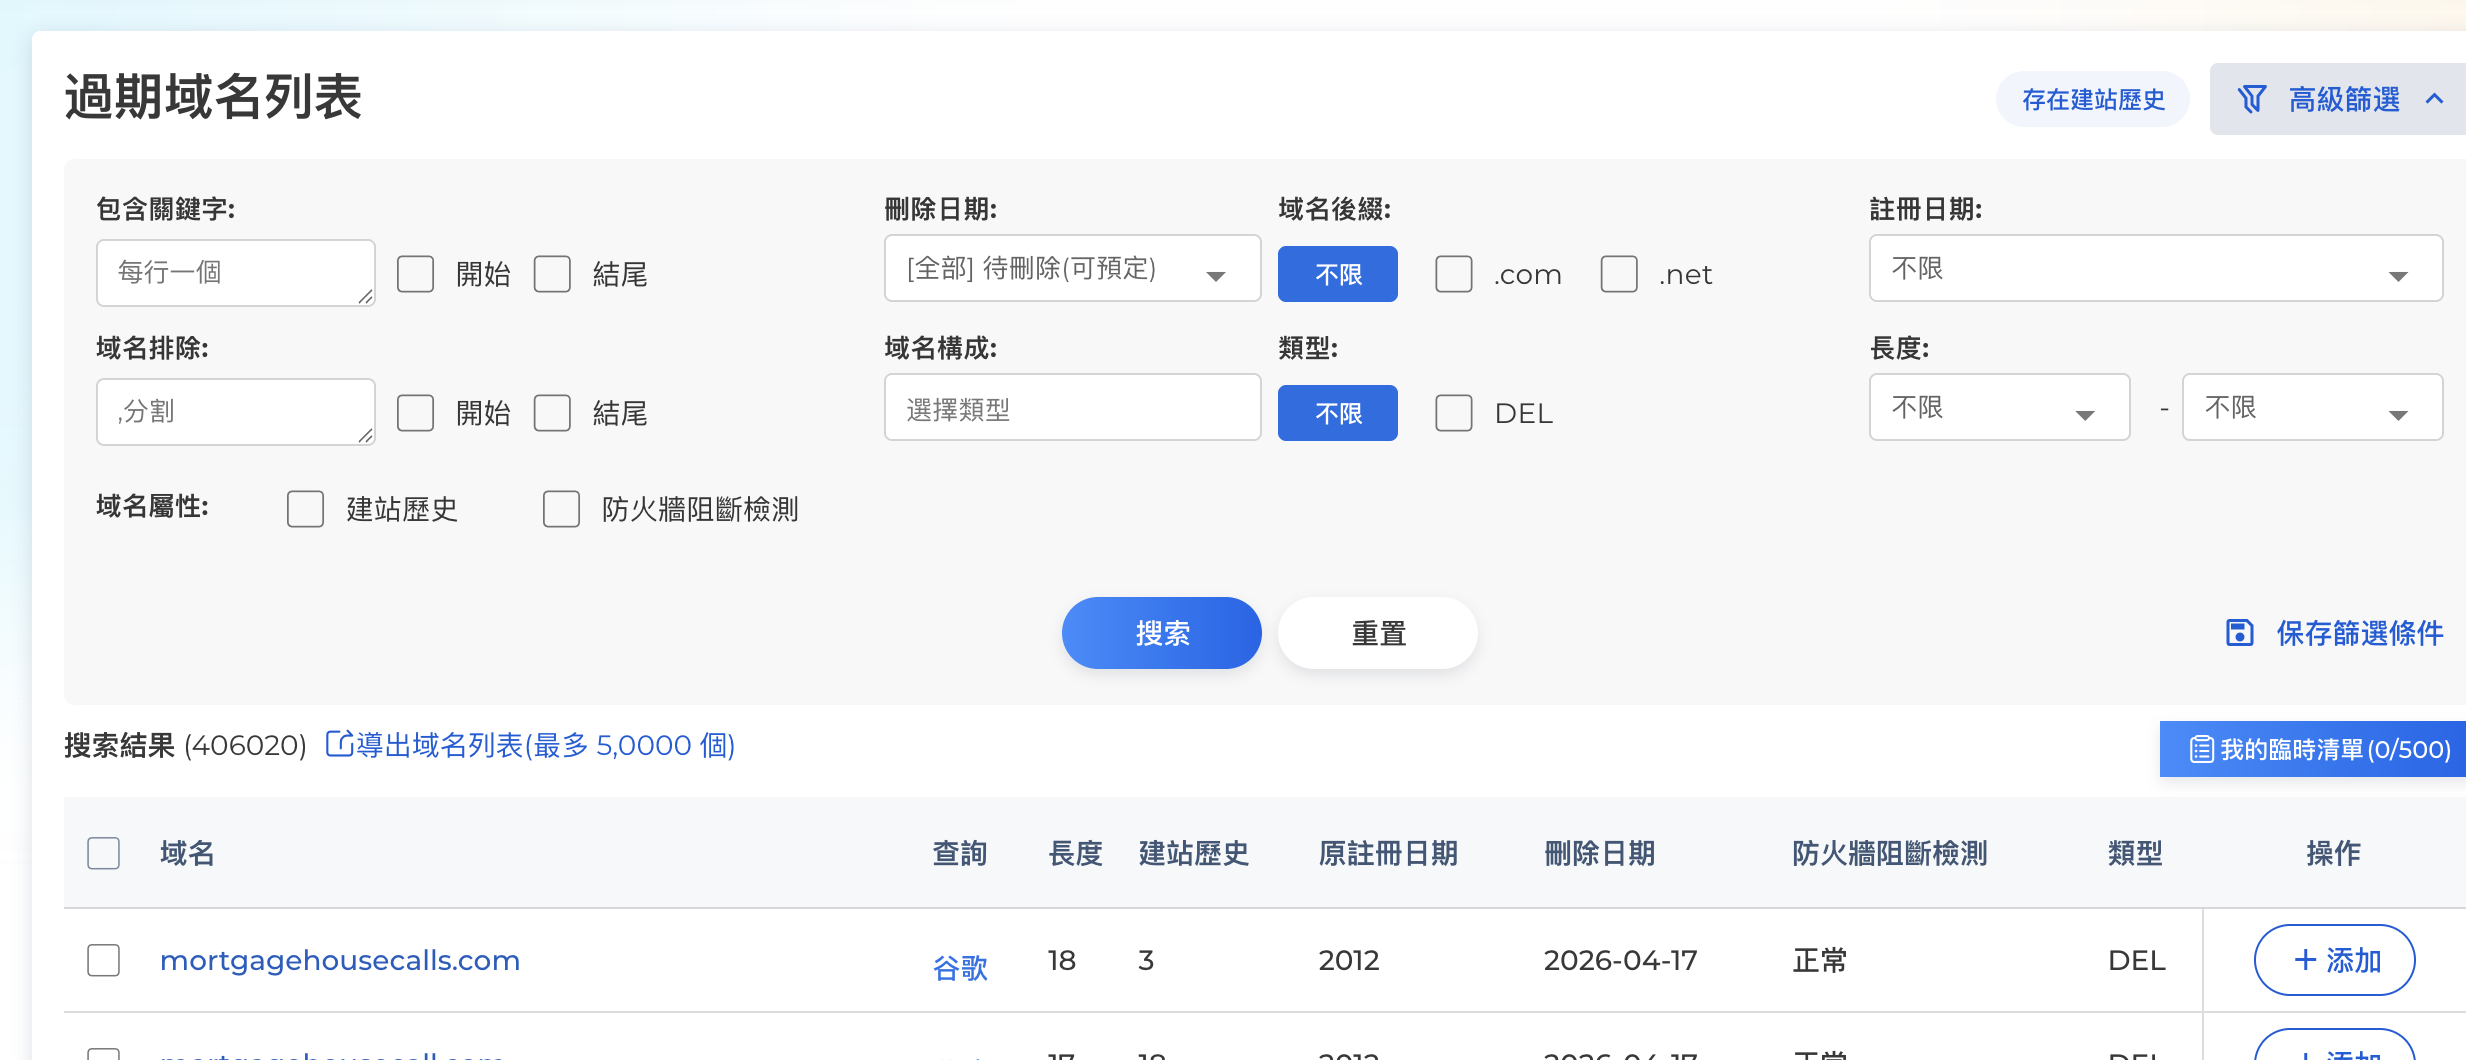Open the maximum 長度 dropdown

click(x=2312, y=407)
